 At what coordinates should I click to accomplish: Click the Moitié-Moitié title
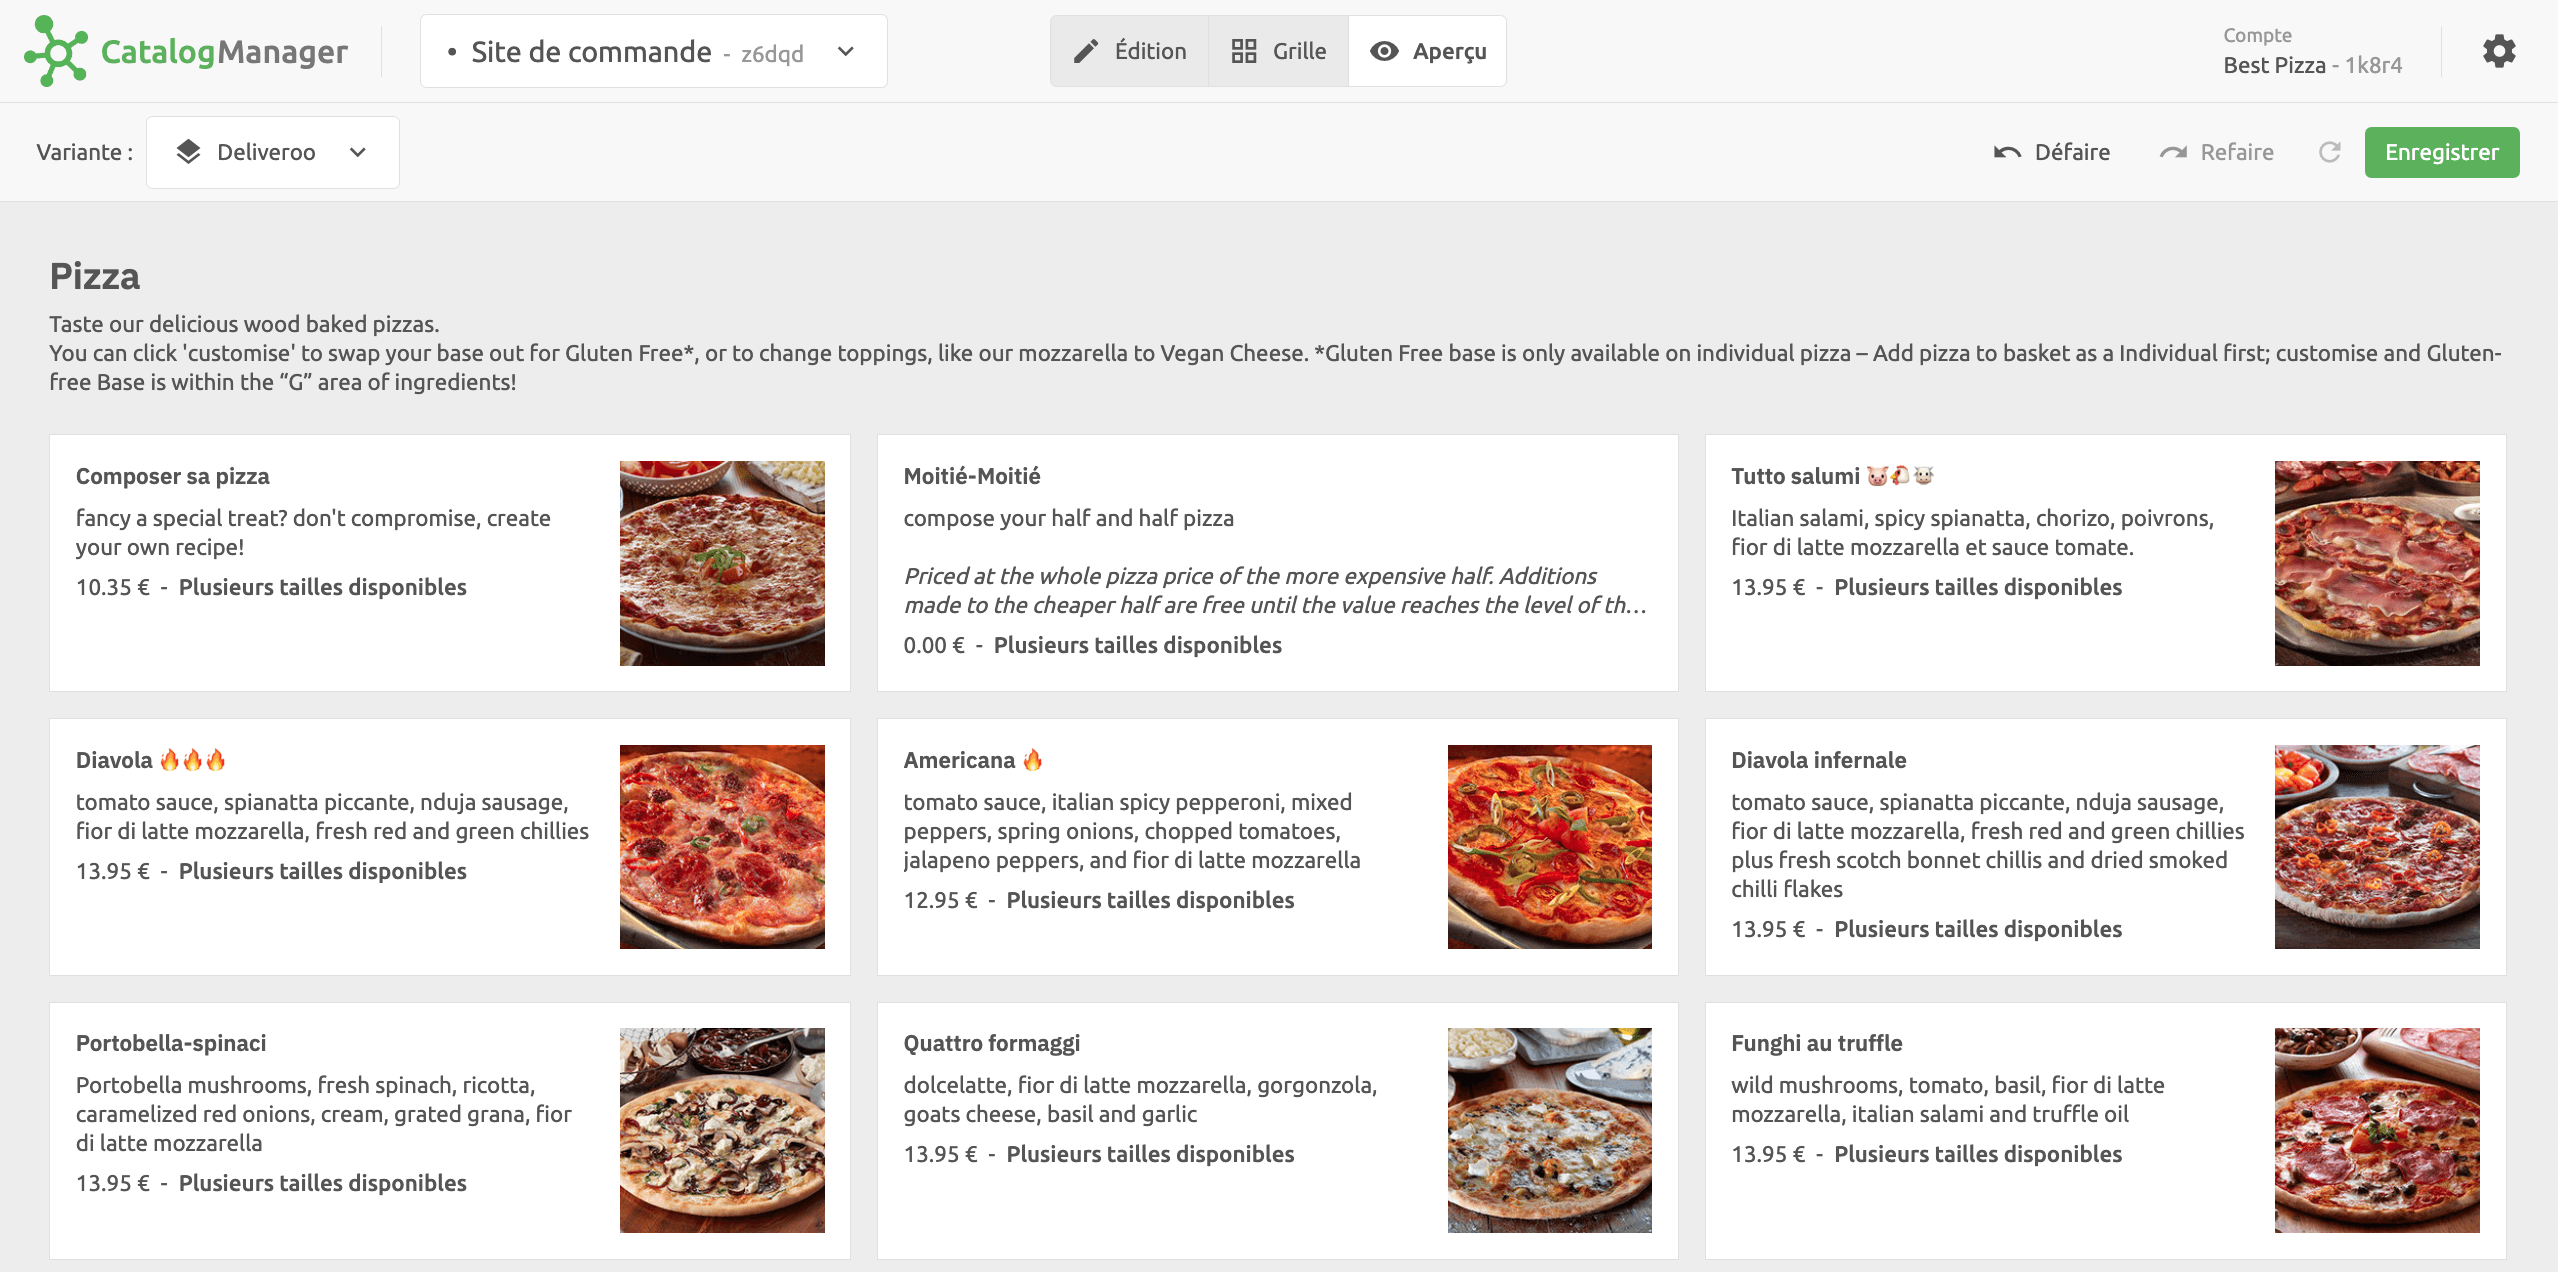click(972, 476)
